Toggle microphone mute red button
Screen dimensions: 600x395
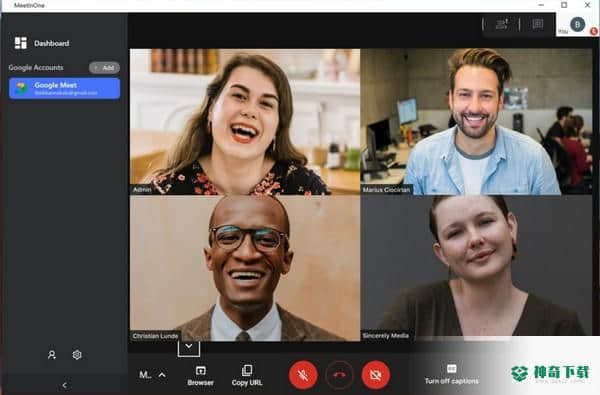(303, 375)
